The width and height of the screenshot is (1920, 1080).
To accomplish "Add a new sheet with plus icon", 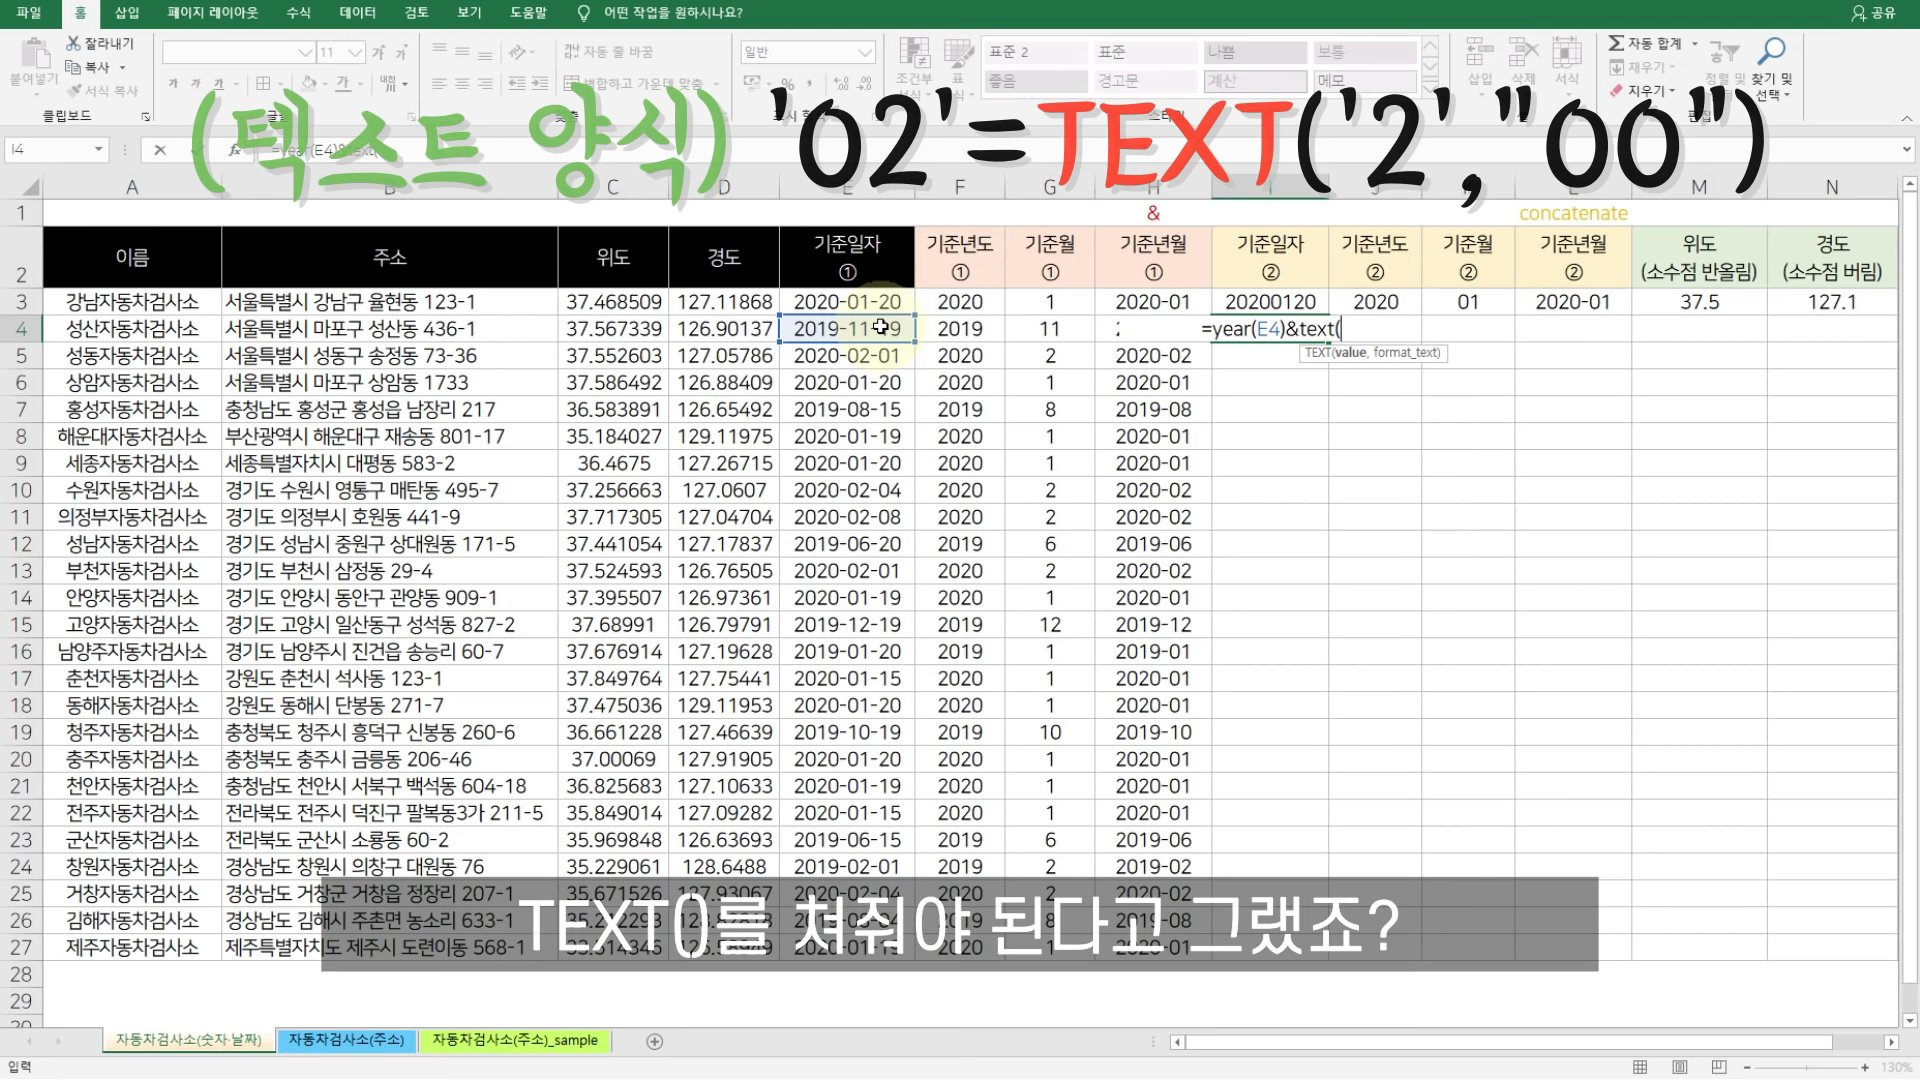I will click(654, 1041).
